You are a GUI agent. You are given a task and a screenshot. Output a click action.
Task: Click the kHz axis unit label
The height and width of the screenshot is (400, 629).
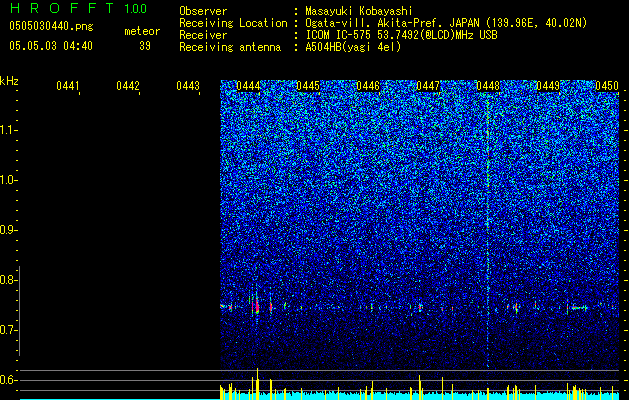(9, 81)
